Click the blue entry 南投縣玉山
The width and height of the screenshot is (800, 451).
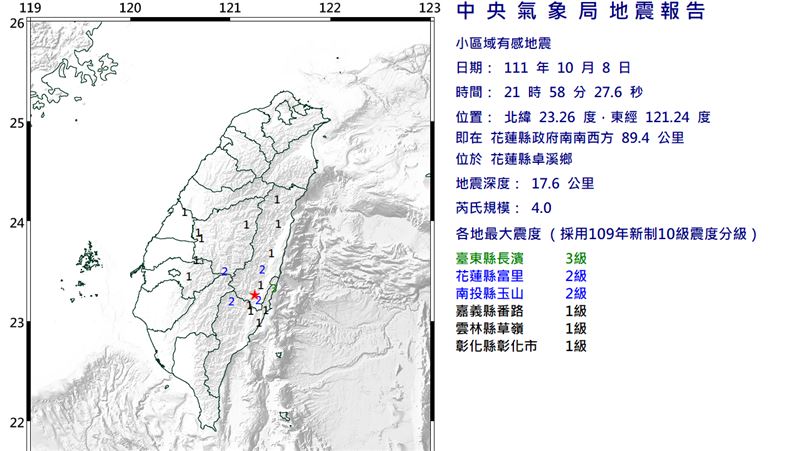[x=490, y=293]
